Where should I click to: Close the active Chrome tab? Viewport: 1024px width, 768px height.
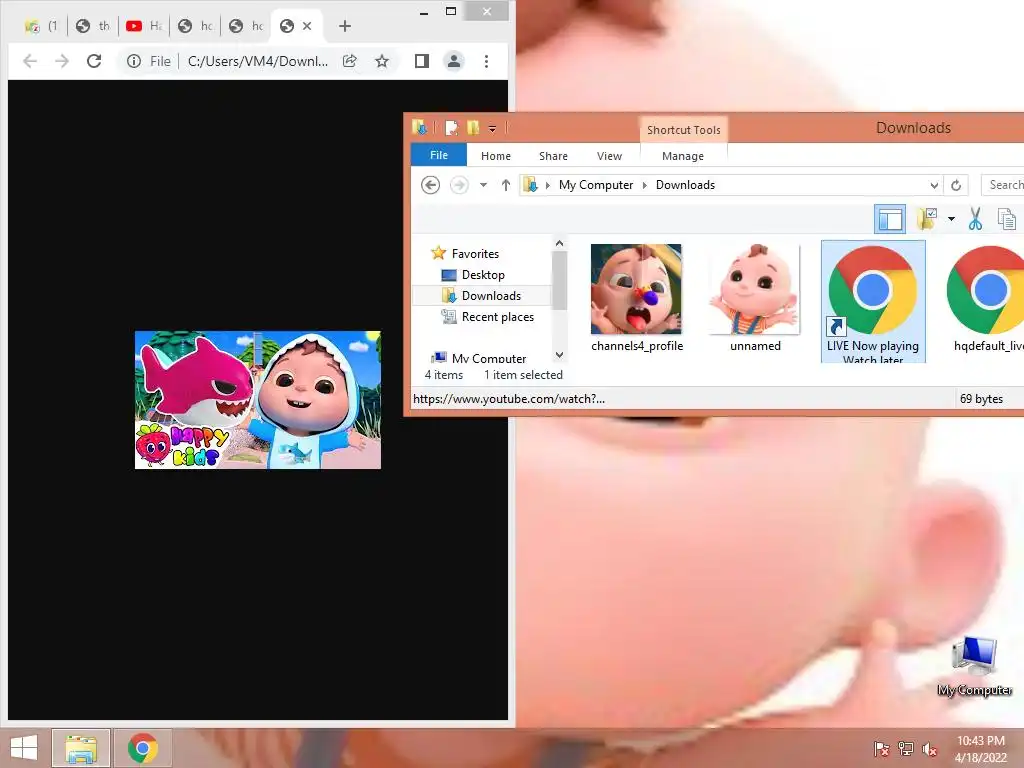307,26
